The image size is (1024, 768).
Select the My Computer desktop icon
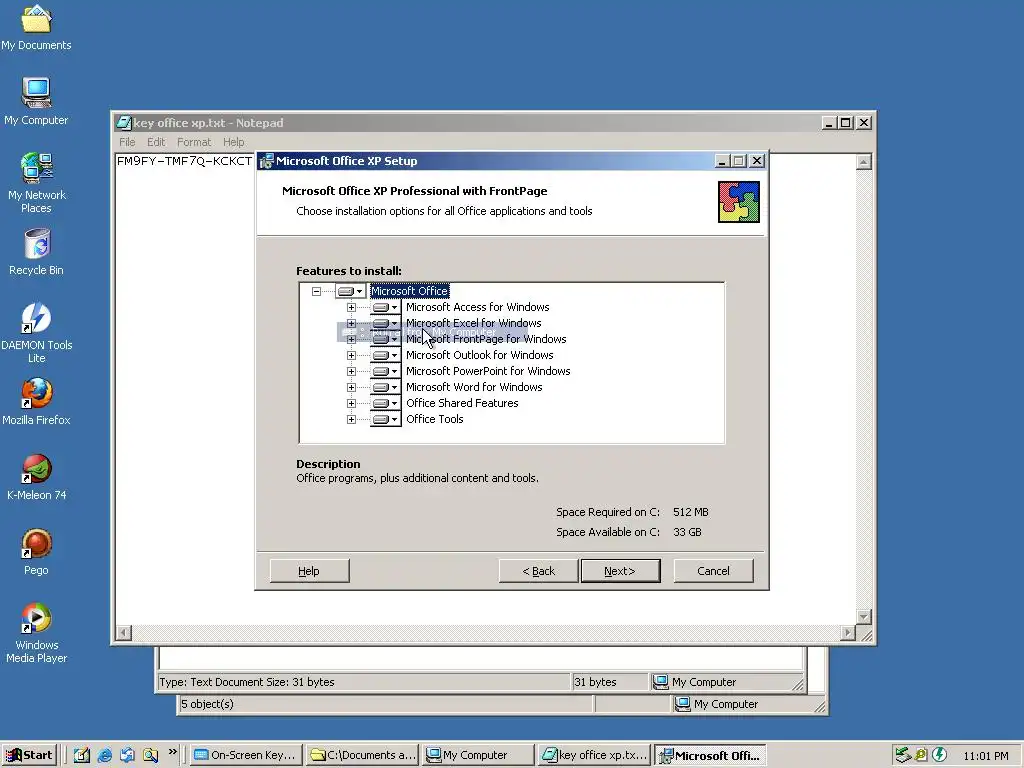point(36,102)
